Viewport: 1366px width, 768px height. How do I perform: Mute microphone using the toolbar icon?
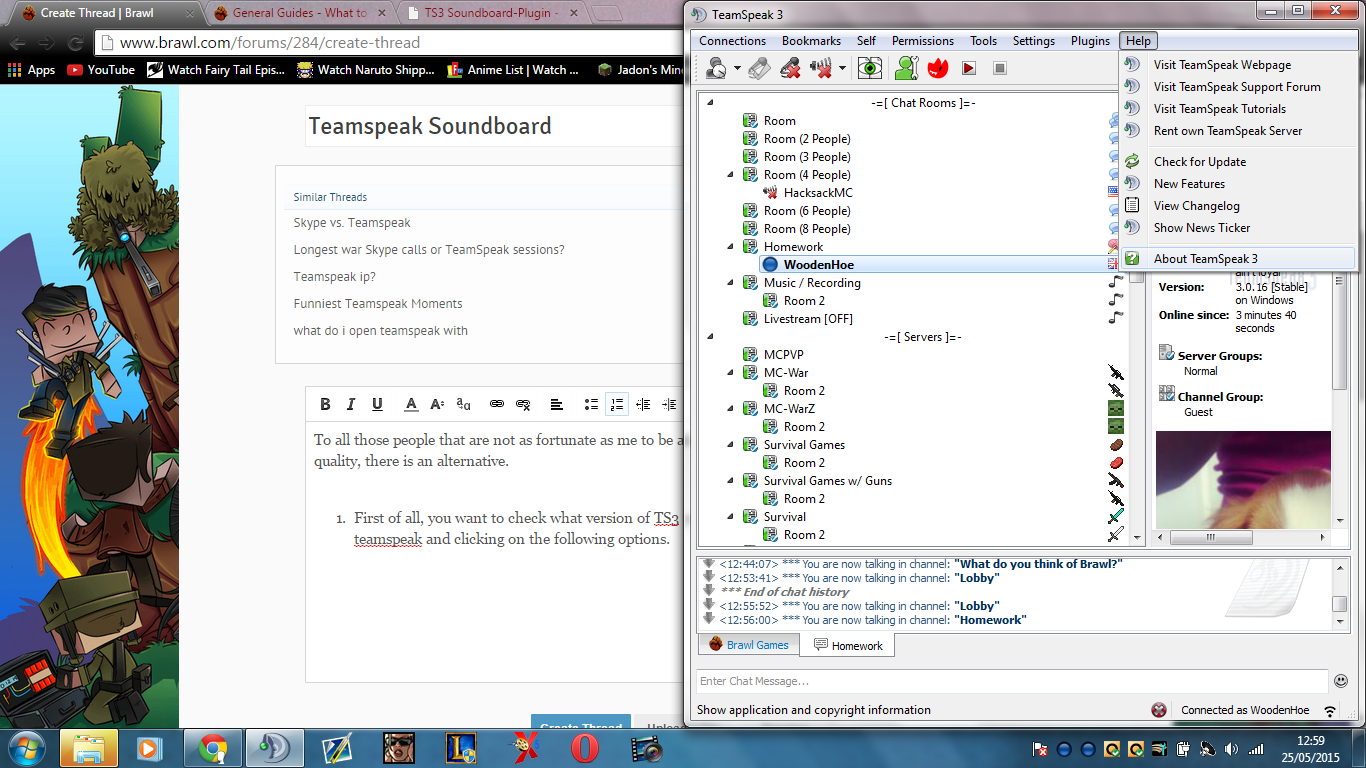pyautogui.click(x=790, y=68)
